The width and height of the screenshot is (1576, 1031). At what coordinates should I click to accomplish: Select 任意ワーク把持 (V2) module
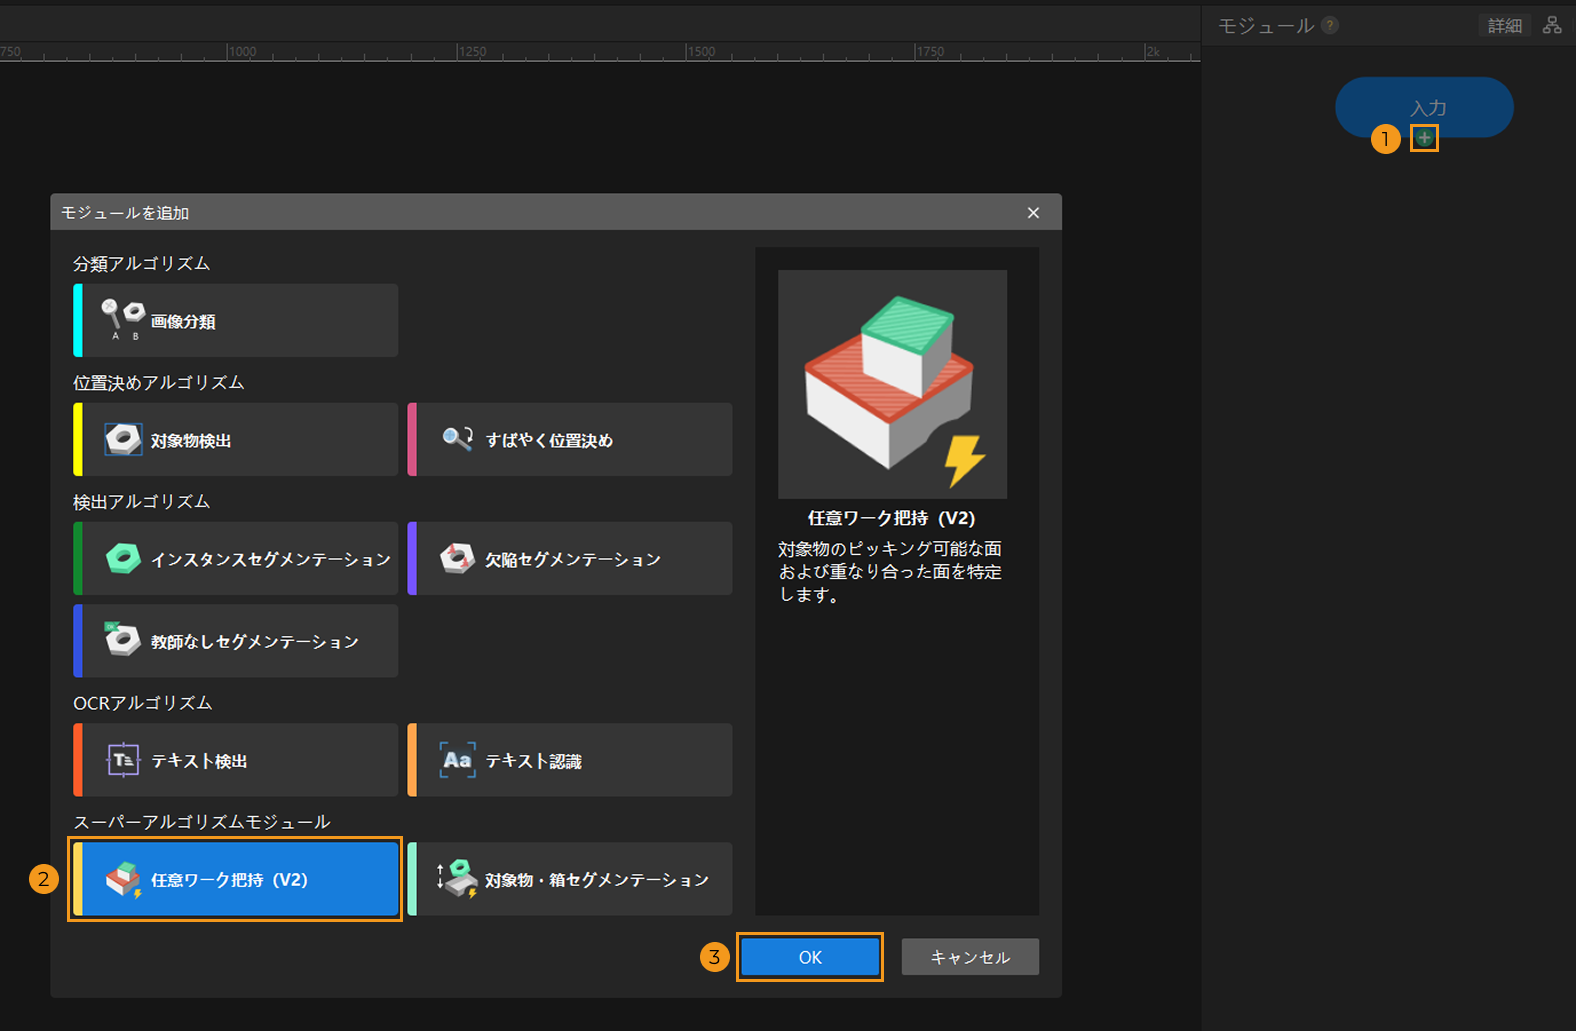click(x=236, y=879)
